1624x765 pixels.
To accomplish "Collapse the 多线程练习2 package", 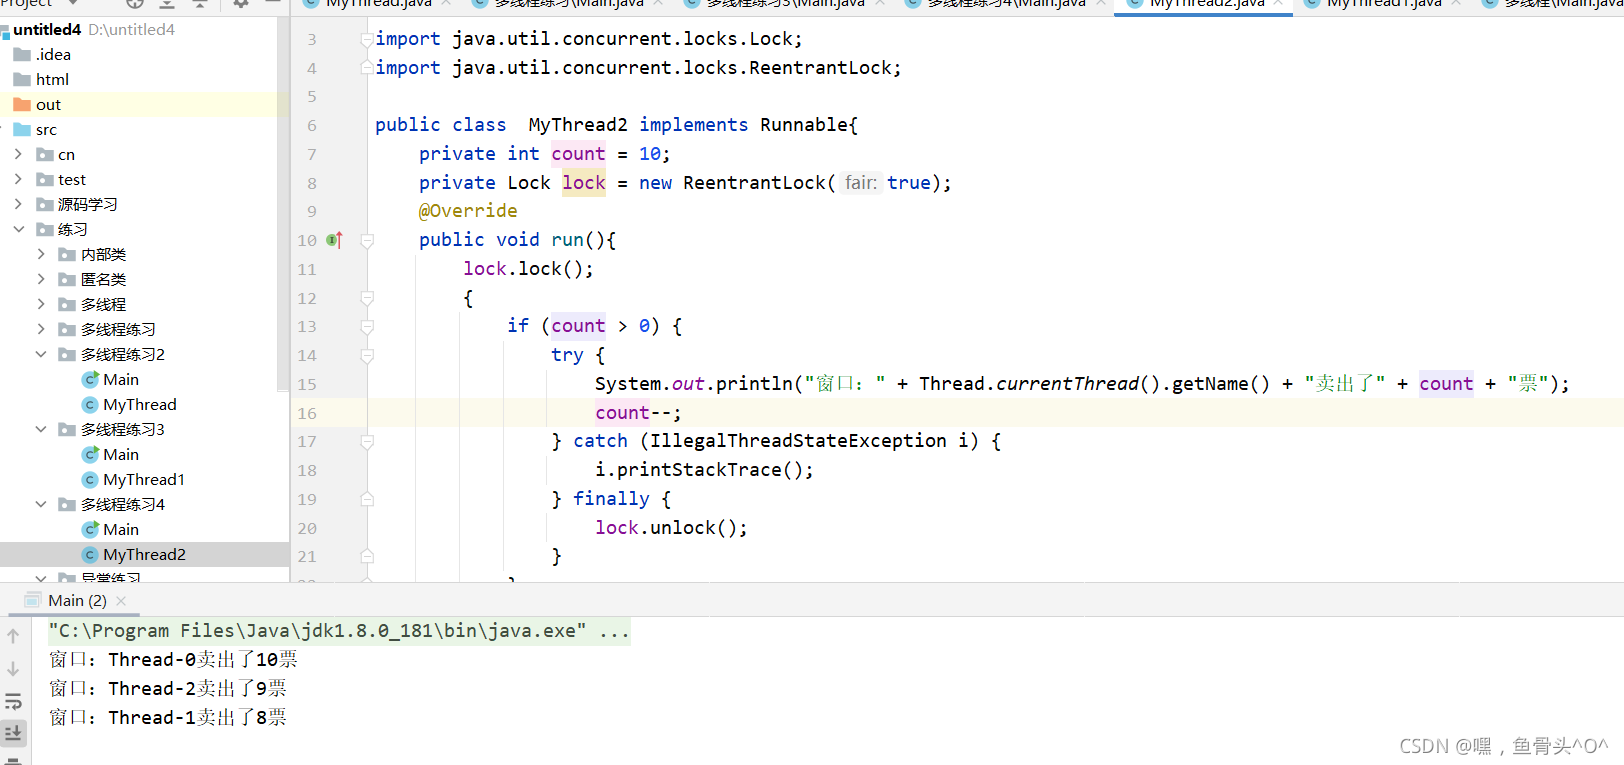I will (x=41, y=354).
